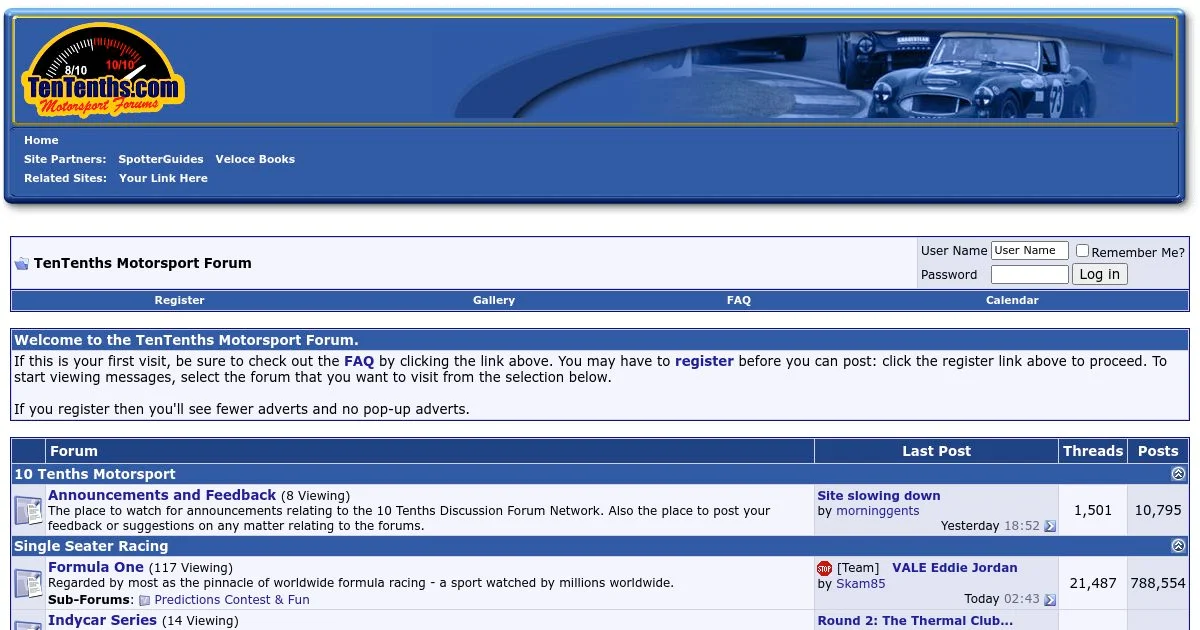Collapse the 10 Tenths Motorsport category
This screenshot has height=630, width=1200.
(1178, 474)
